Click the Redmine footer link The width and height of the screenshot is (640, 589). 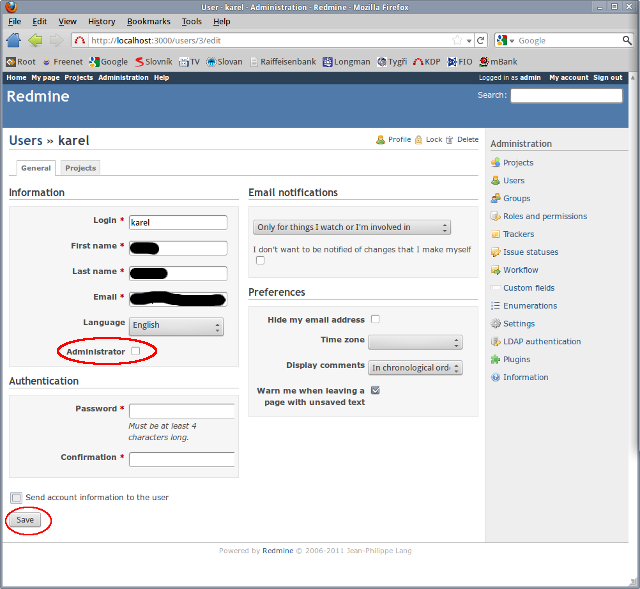(x=278, y=551)
